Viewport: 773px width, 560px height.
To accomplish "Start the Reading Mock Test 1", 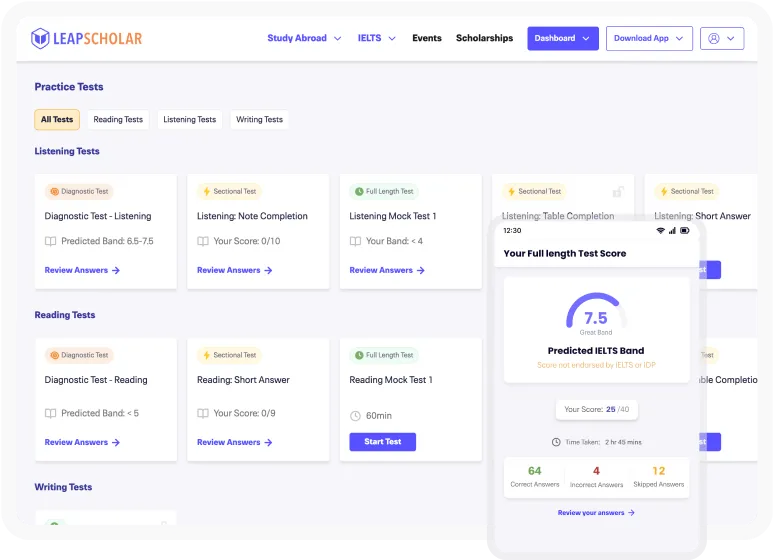I will 383,442.
